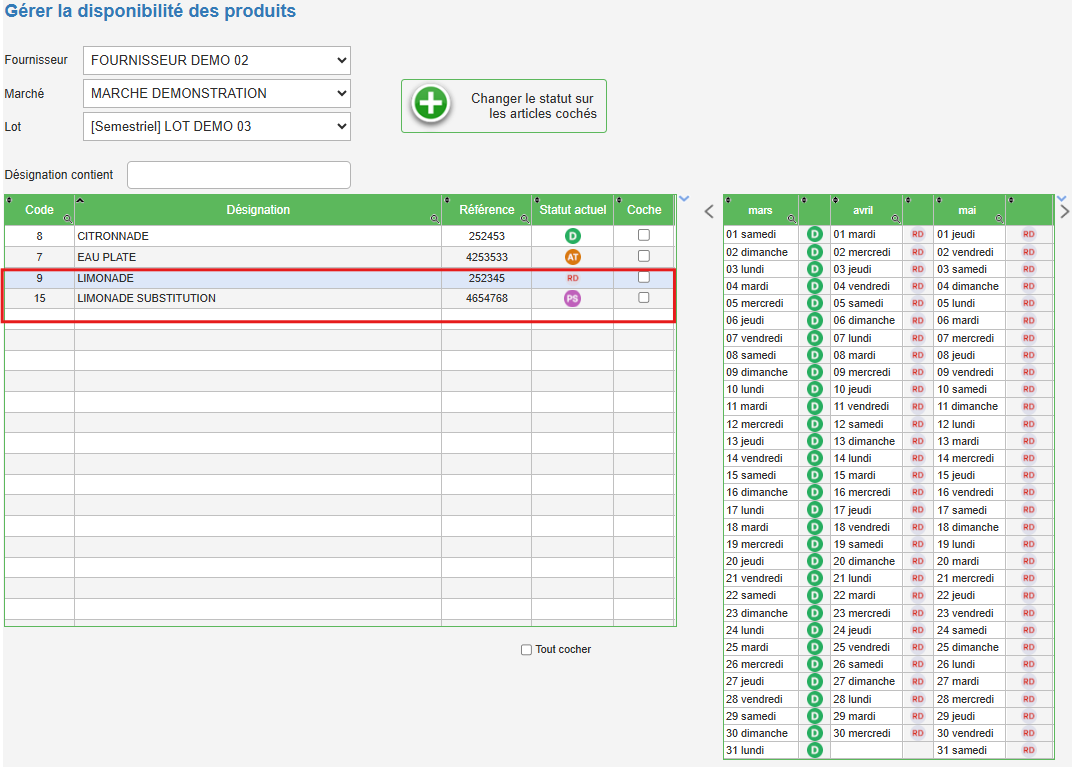Sort by Code column header
The height and width of the screenshot is (767, 1072).
point(39,210)
